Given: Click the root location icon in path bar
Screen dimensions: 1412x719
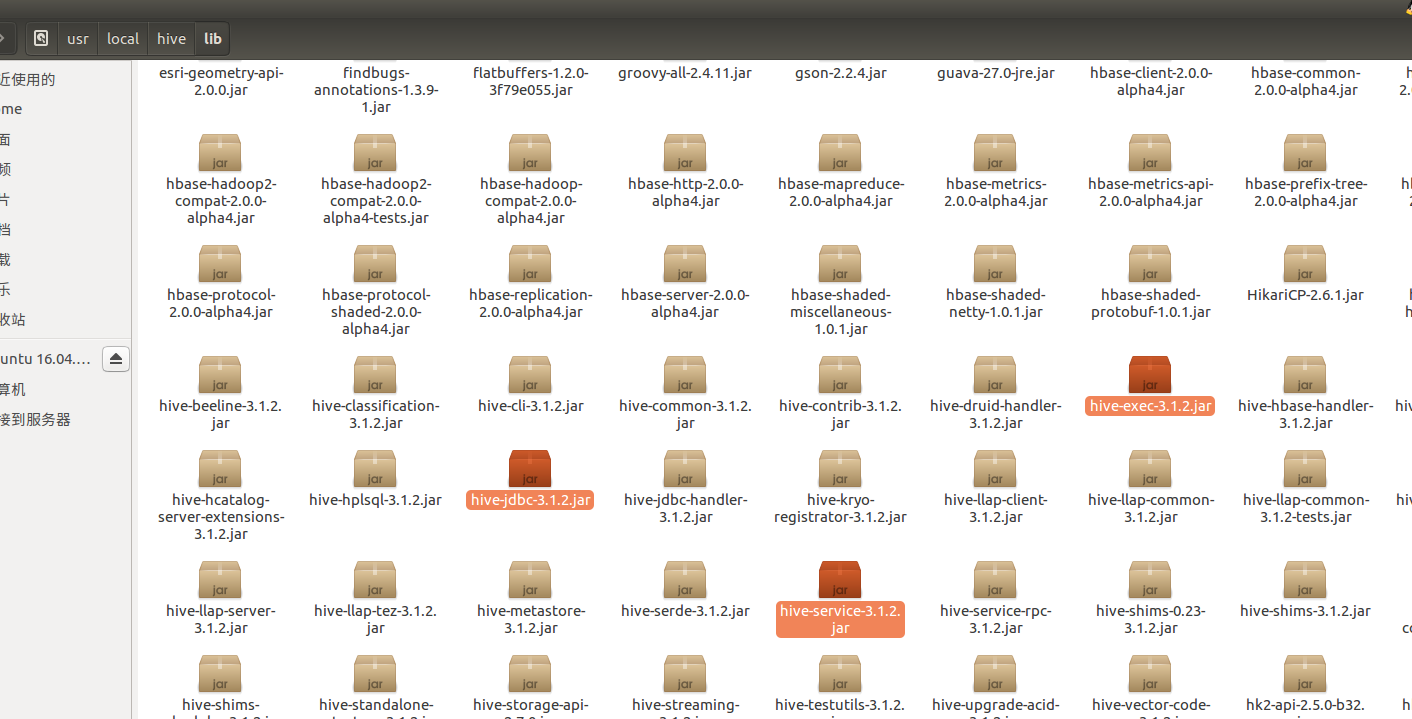Looking at the screenshot, I should pyautogui.click(x=41, y=39).
